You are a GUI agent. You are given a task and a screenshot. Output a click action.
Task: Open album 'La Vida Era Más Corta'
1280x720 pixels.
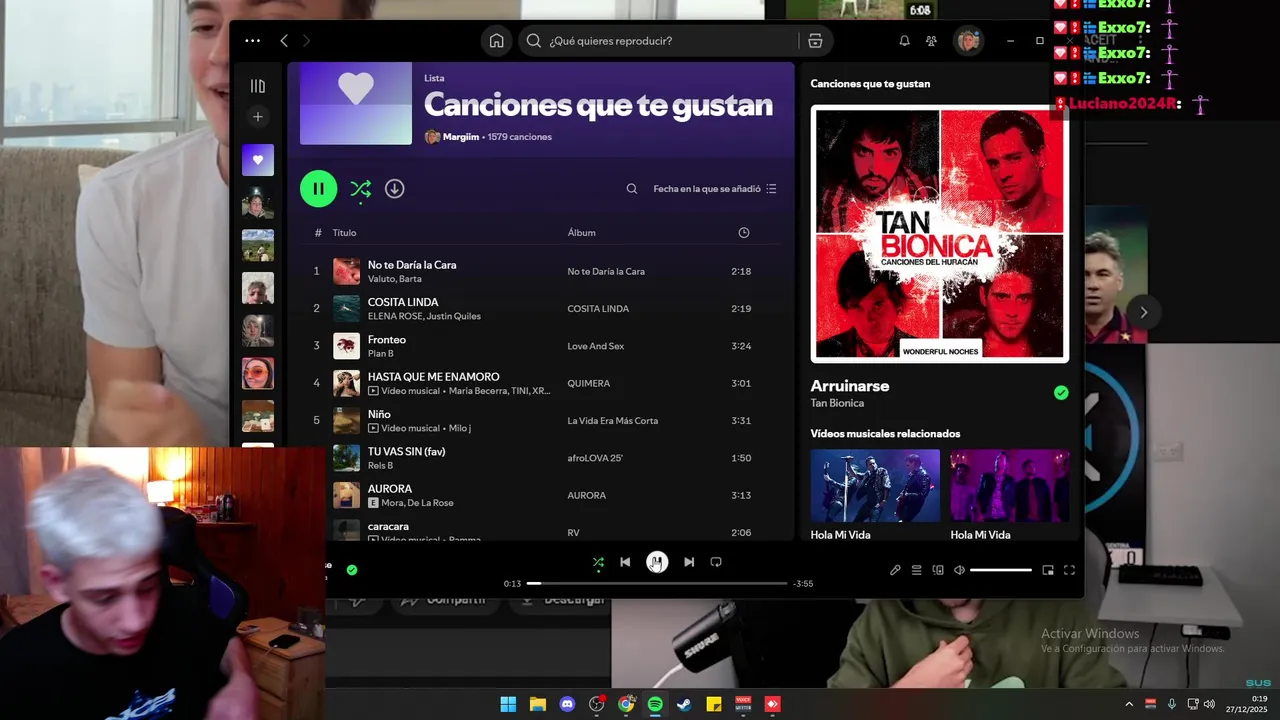pos(612,421)
